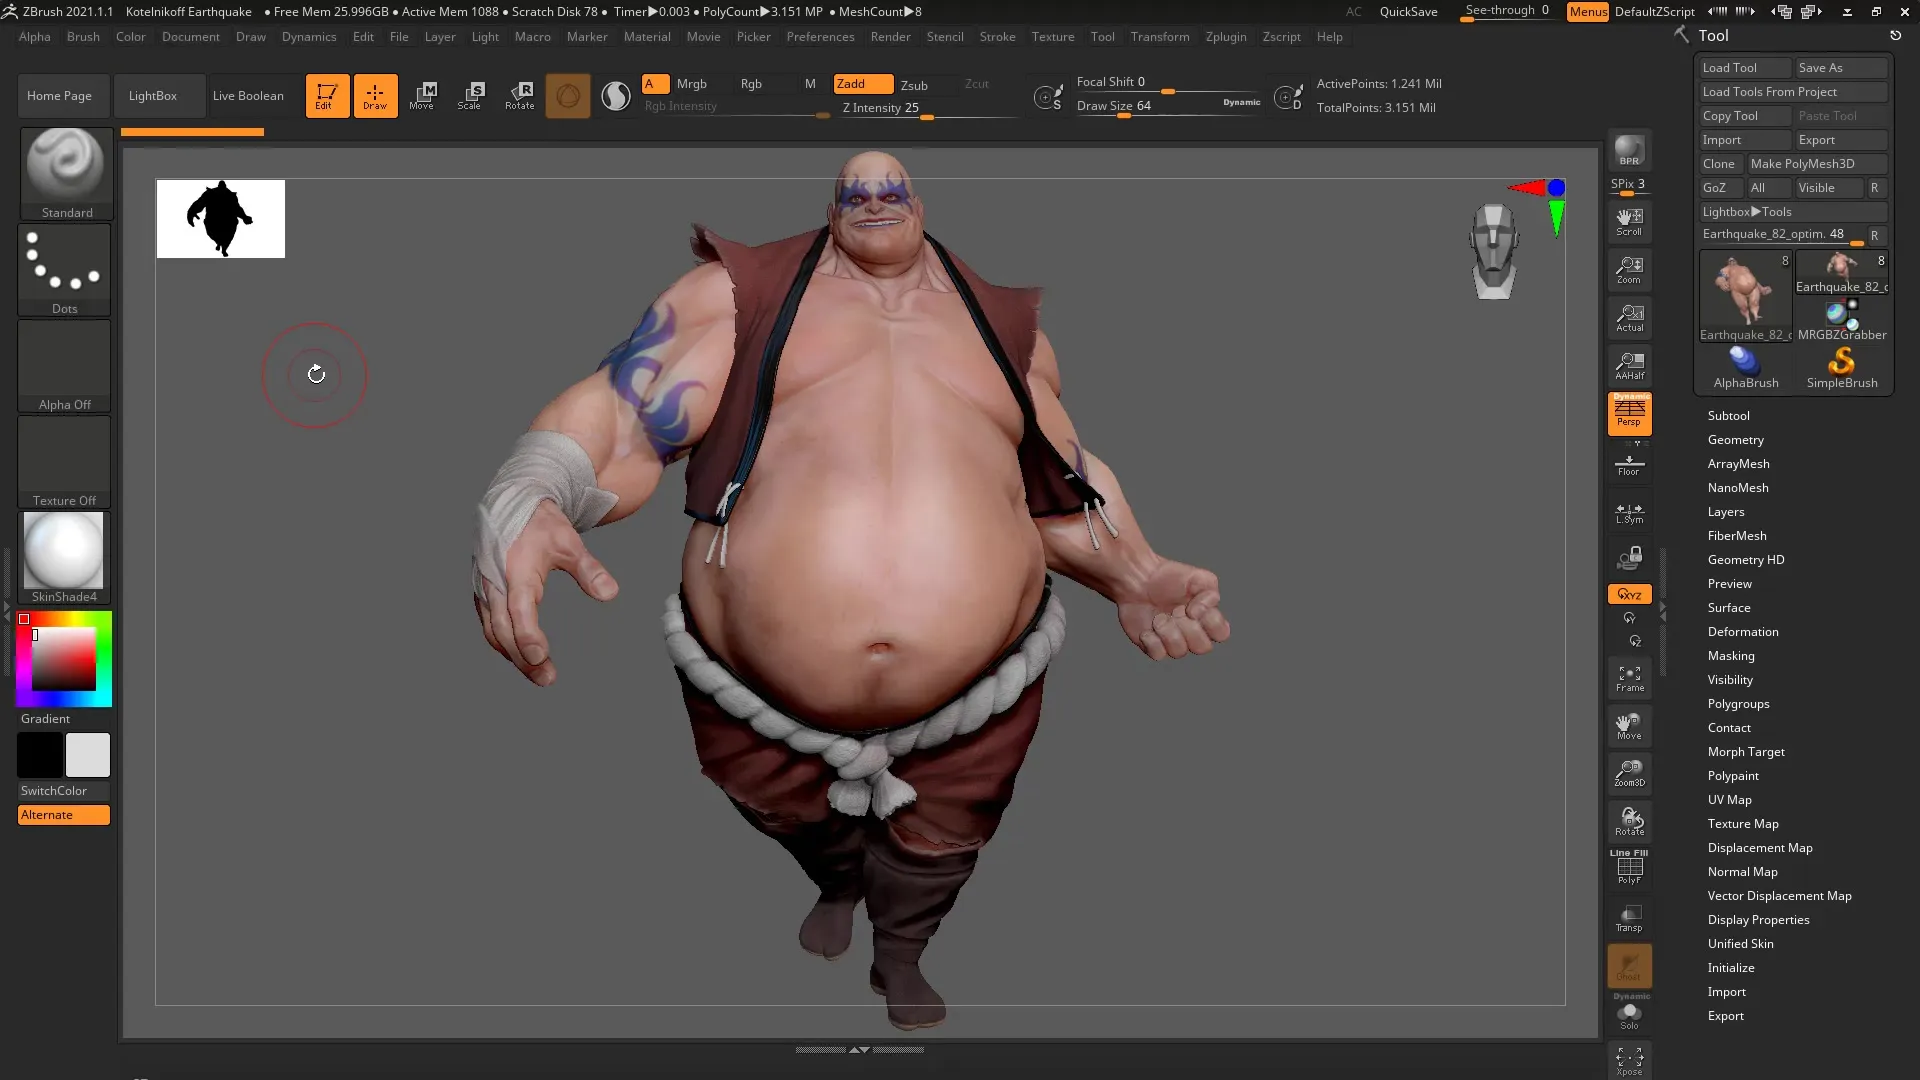Expand the Display Properties section
This screenshot has height=1080, width=1920.
click(x=1758, y=920)
